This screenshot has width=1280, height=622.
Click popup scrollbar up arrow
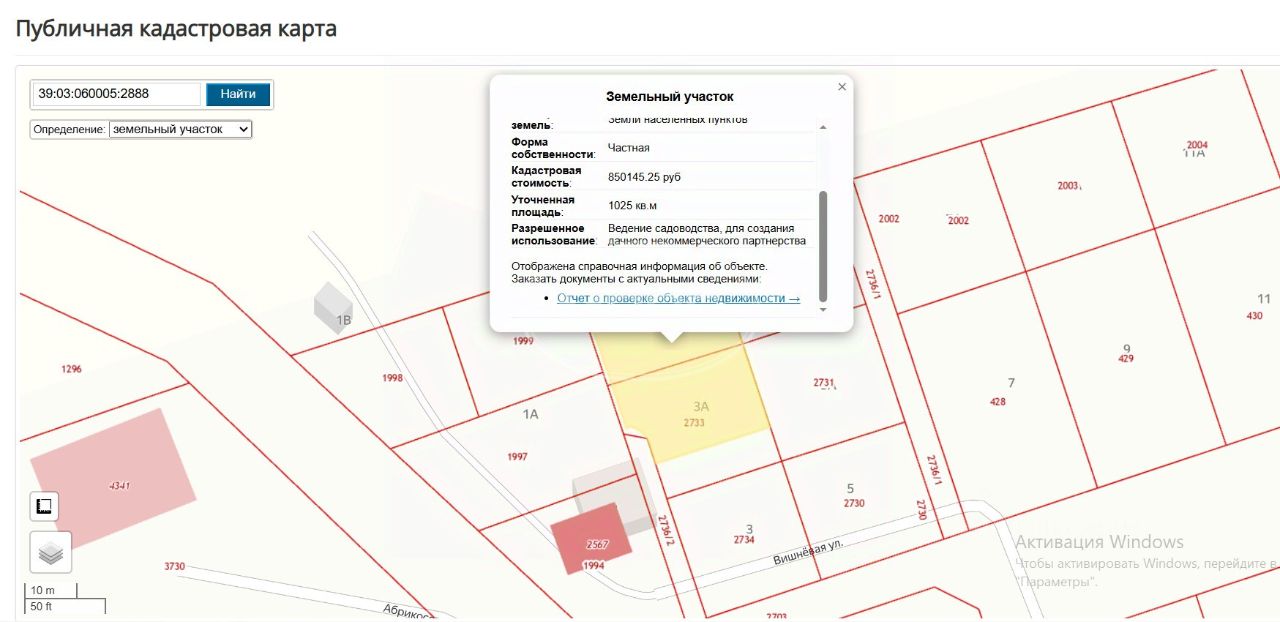click(823, 127)
